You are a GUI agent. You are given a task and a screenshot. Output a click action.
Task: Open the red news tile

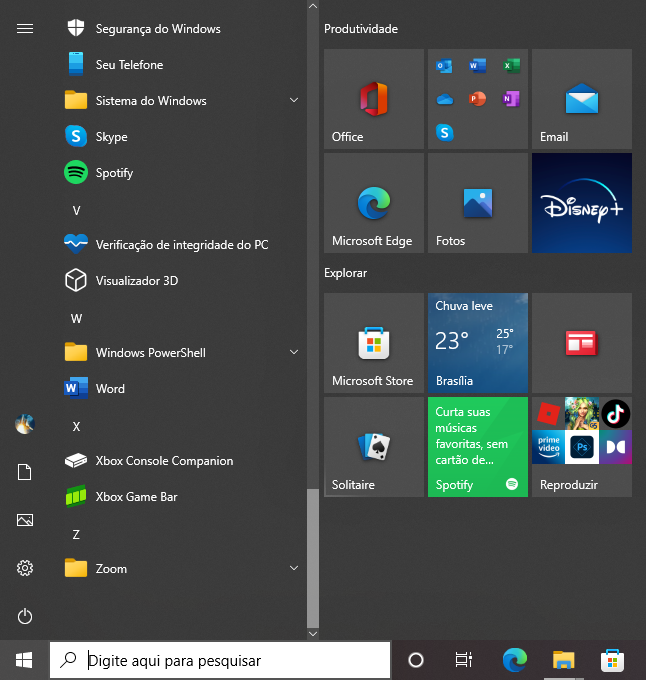[582, 343]
